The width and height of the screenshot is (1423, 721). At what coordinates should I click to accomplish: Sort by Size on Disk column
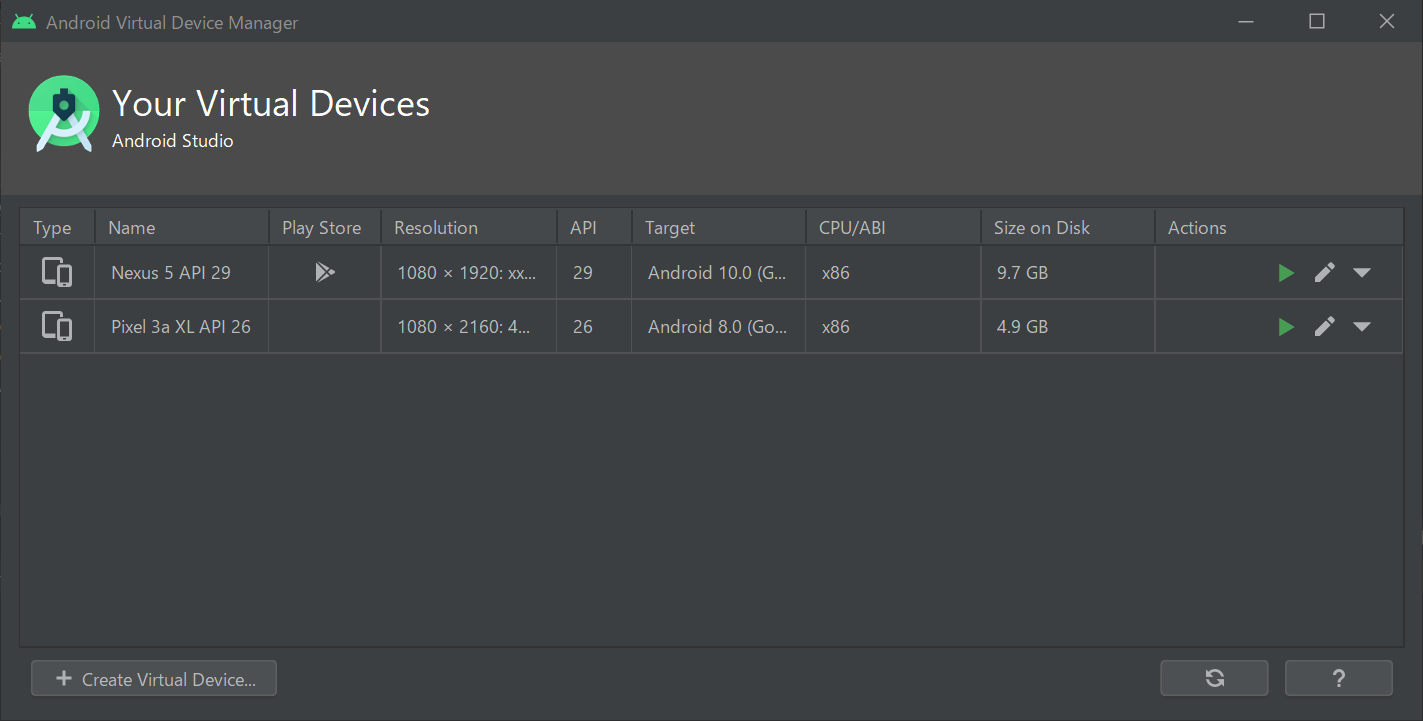(1041, 228)
